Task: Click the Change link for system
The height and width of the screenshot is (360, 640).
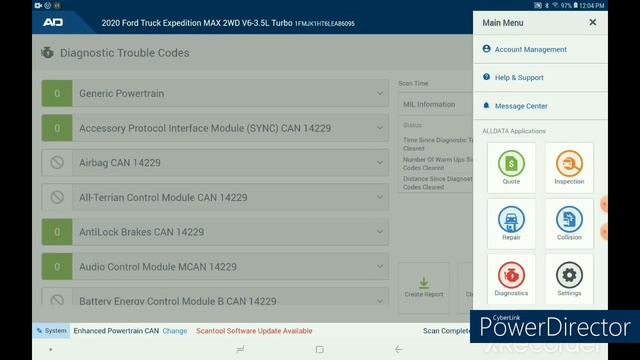Action: tap(175, 331)
